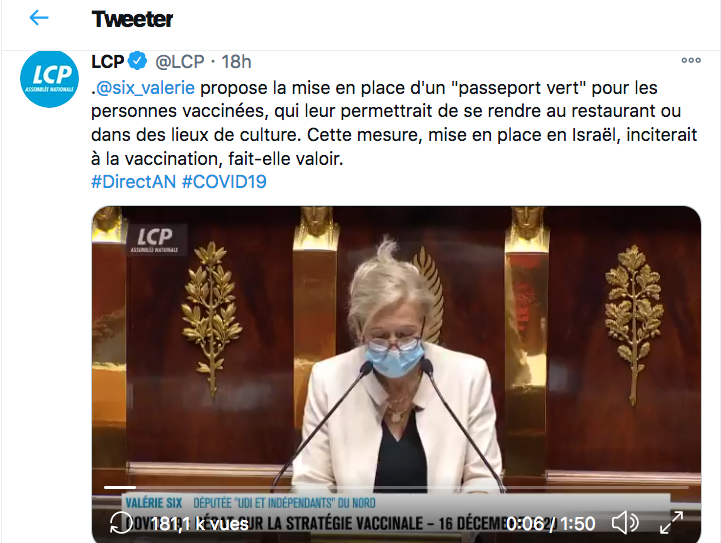The width and height of the screenshot is (721, 543).
Task: Click the tweet text about passeport vert
Action: coord(394,123)
